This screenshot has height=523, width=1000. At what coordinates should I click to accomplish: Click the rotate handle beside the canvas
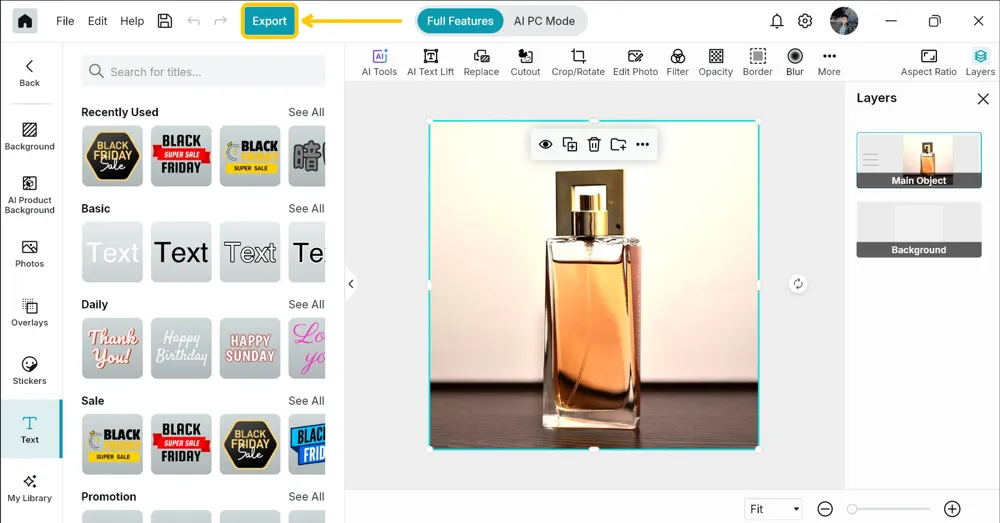(x=798, y=284)
